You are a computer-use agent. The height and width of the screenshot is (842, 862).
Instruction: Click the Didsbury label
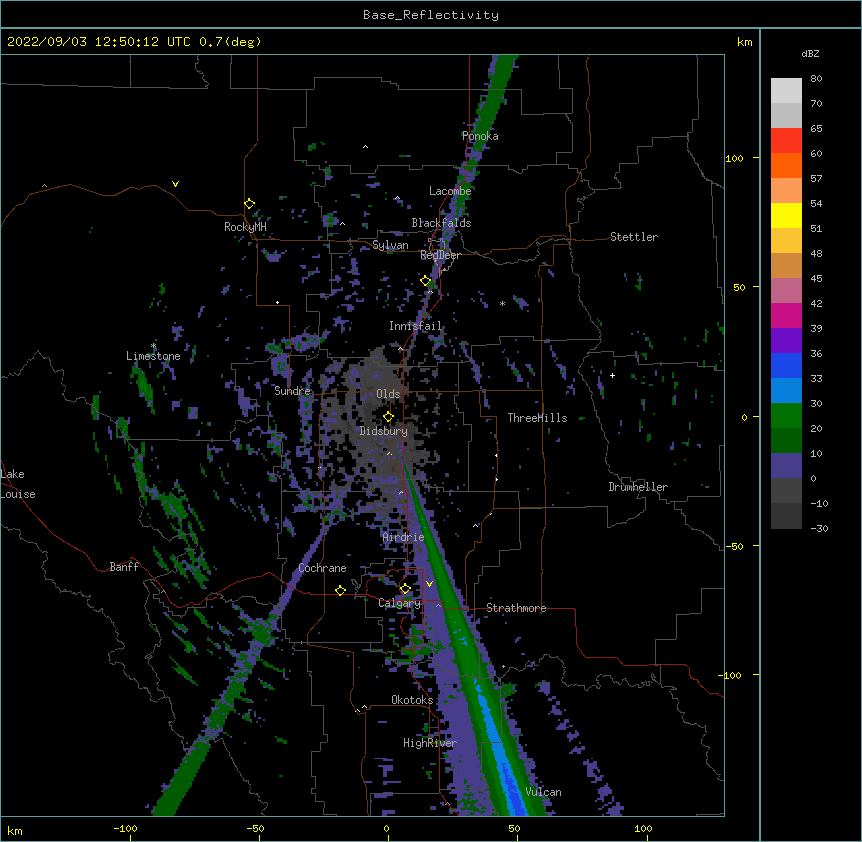[384, 431]
